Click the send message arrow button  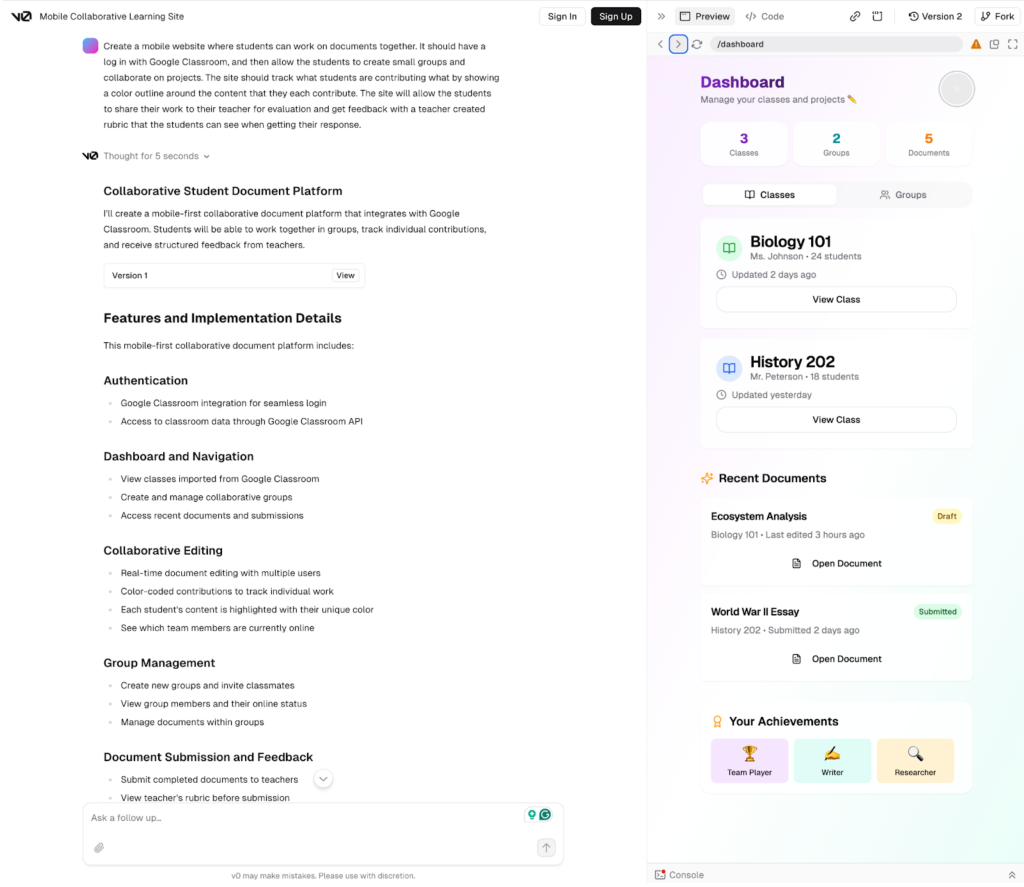point(546,848)
